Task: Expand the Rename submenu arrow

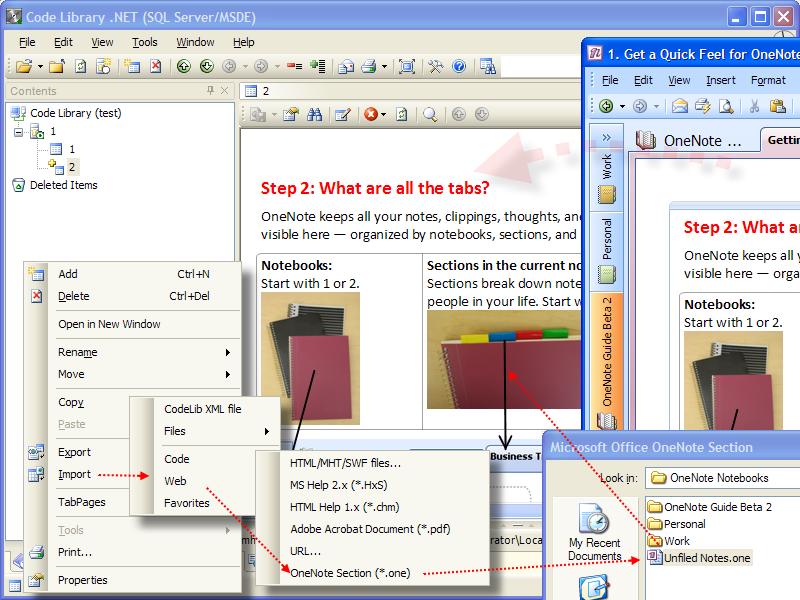Action: point(228,353)
